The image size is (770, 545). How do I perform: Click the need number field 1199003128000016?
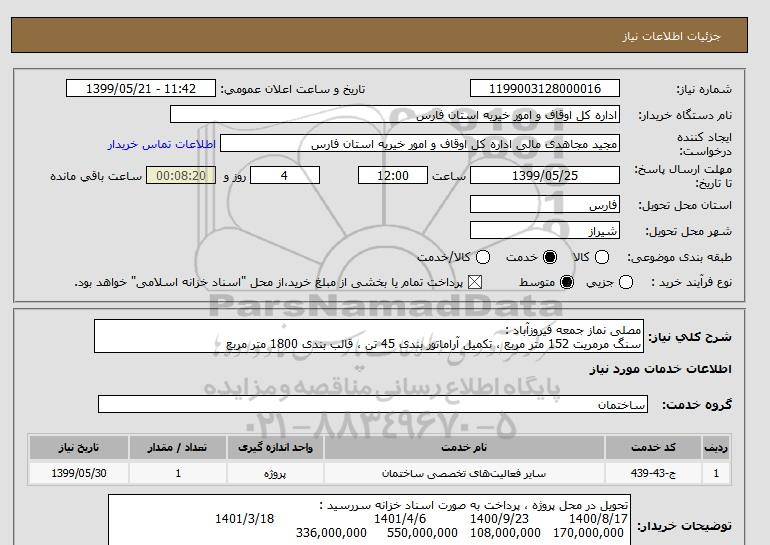pyautogui.click(x=545, y=89)
